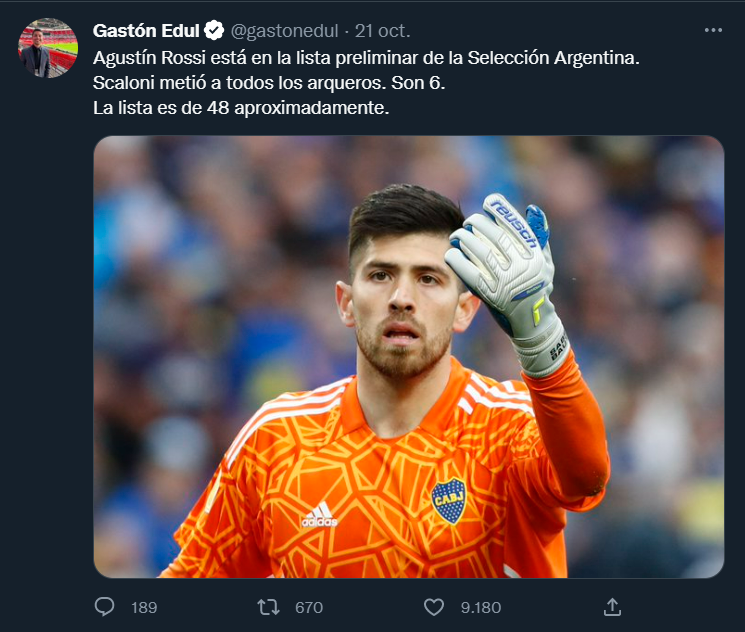Visit the @gastonedul handle link
The width and height of the screenshot is (745, 632).
pyautogui.click(x=284, y=31)
